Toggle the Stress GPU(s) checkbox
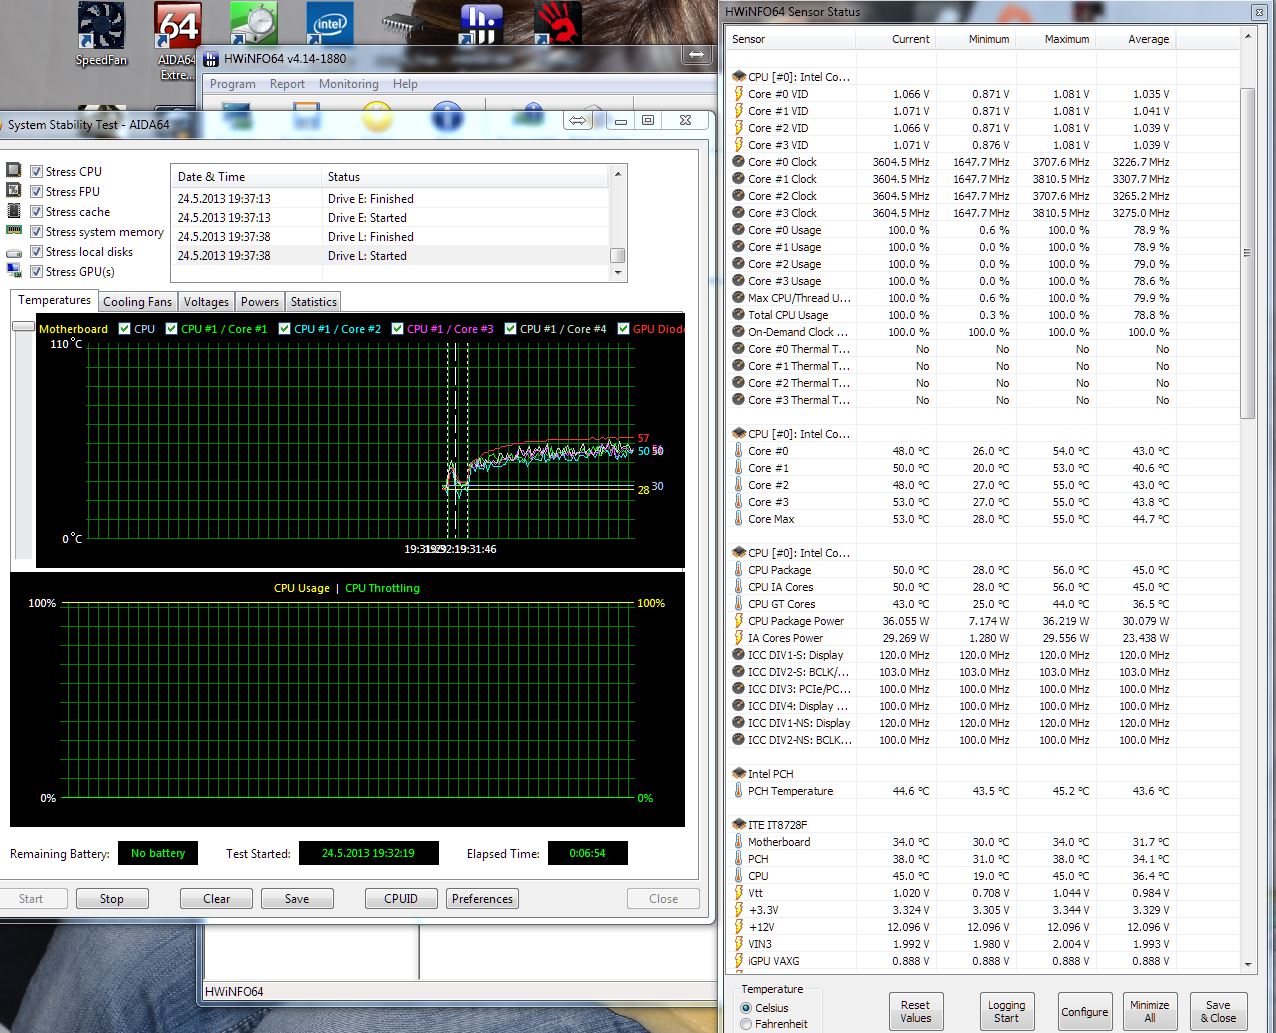 pos(37,272)
